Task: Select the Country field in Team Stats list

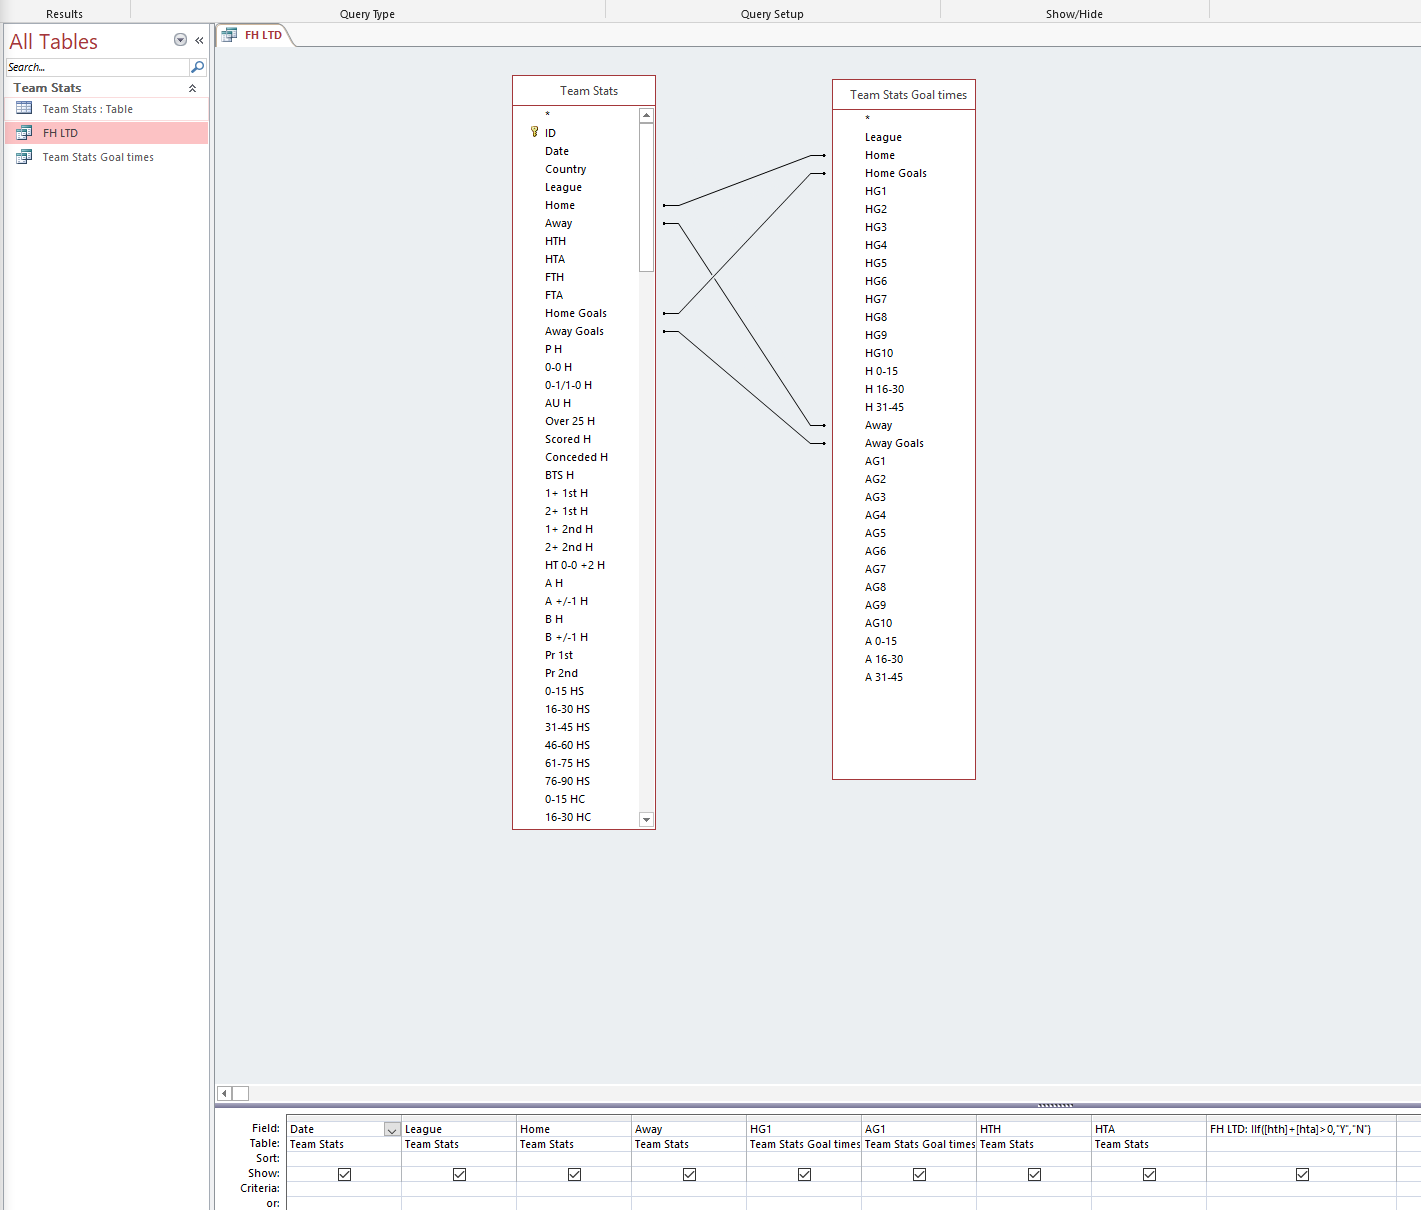Action: pyautogui.click(x=565, y=169)
